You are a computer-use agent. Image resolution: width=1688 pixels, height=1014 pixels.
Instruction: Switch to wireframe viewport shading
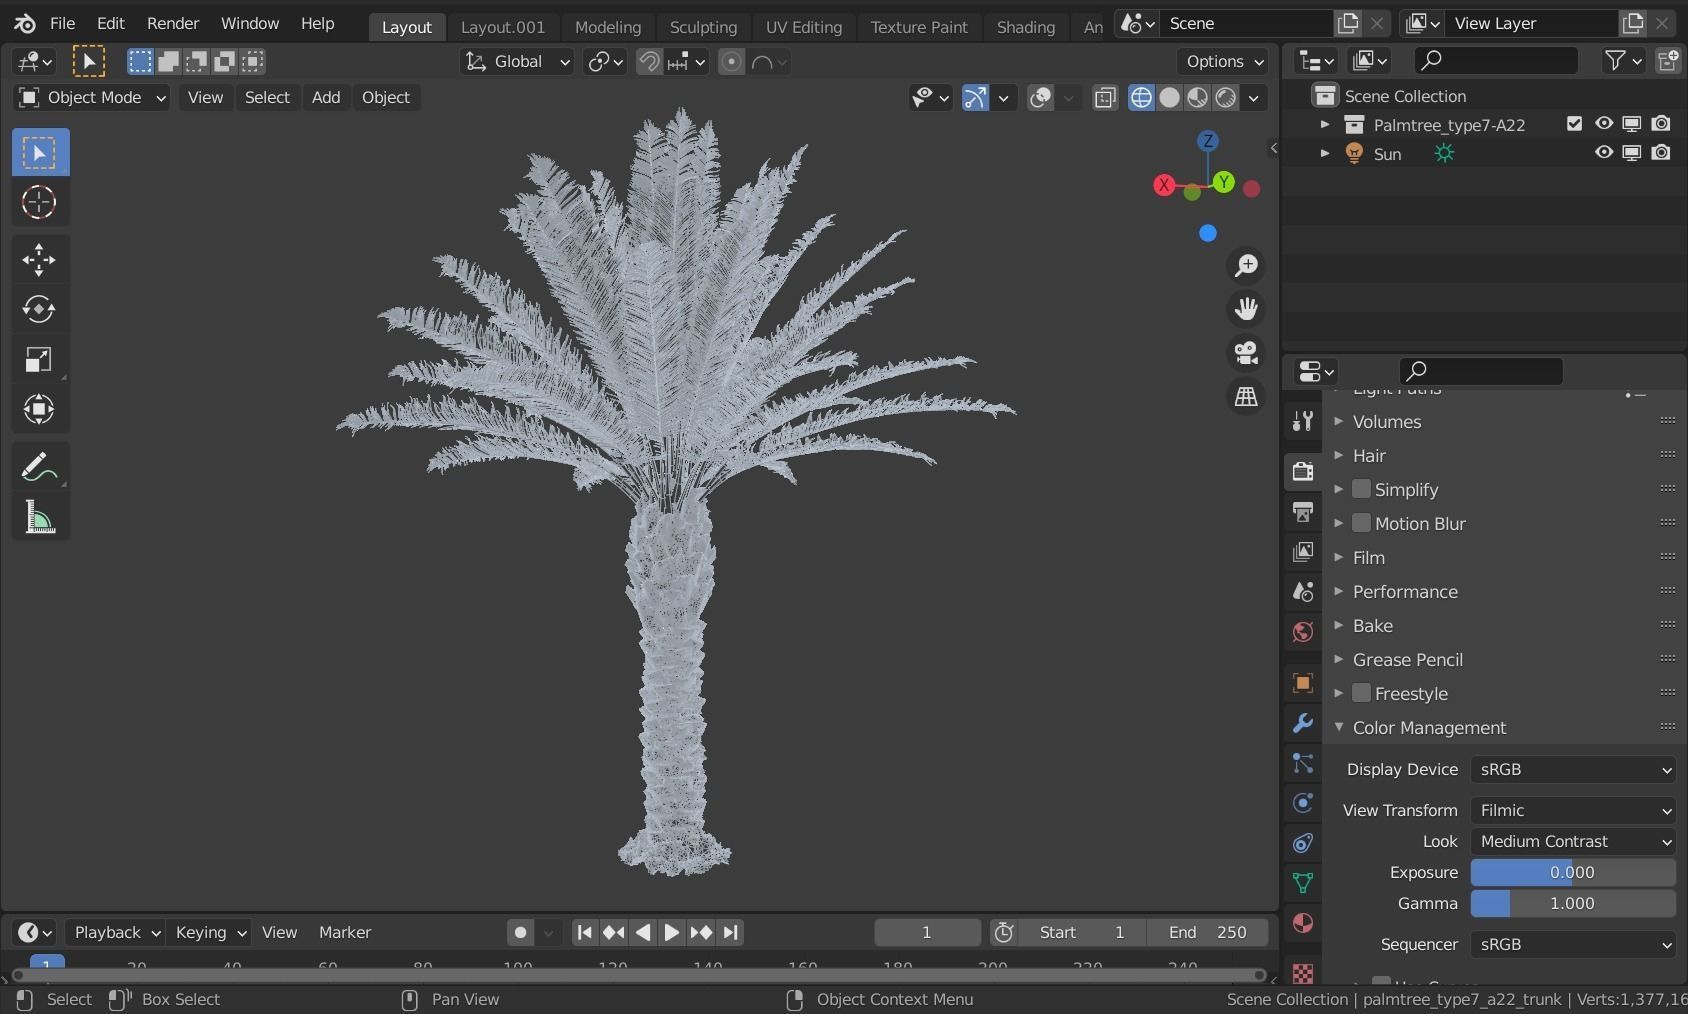click(x=1141, y=97)
